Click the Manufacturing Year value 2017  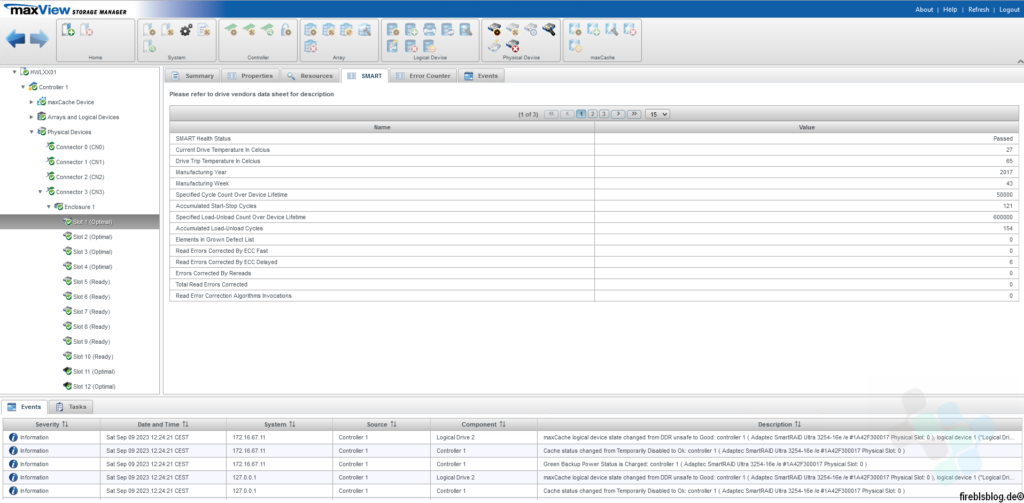click(x=1006, y=172)
